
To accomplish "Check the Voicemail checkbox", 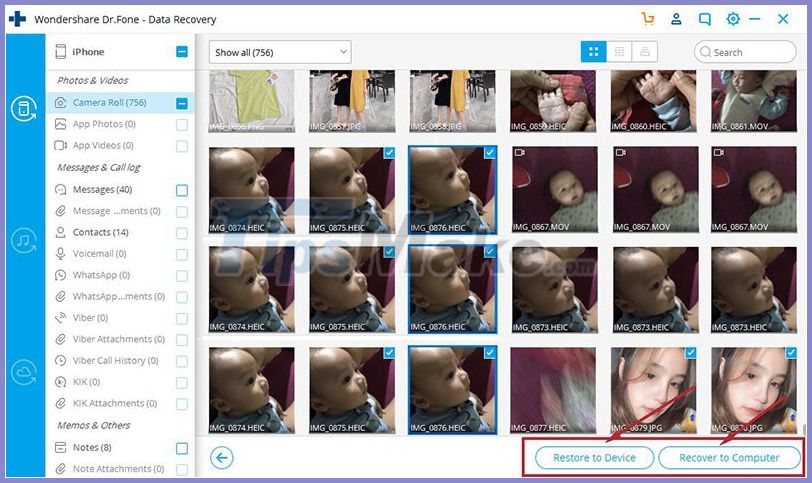I will tap(182, 254).
